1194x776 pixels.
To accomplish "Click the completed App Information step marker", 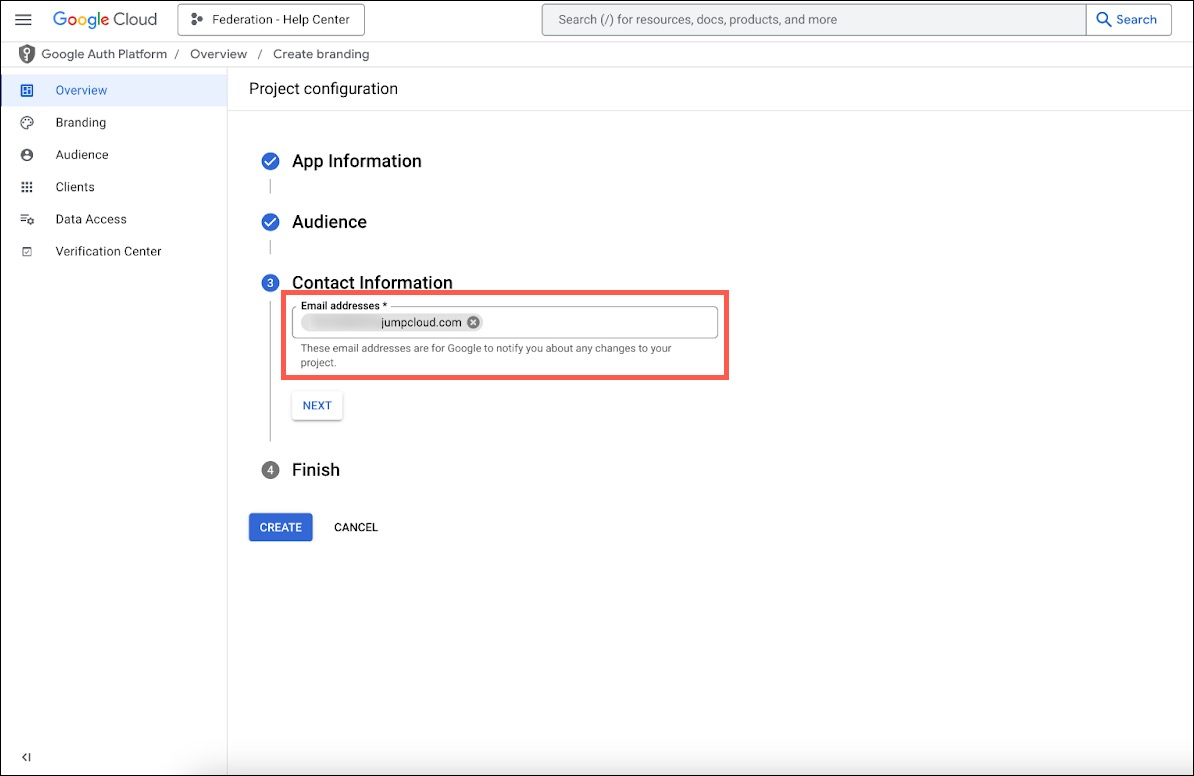I will [x=270, y=161].
